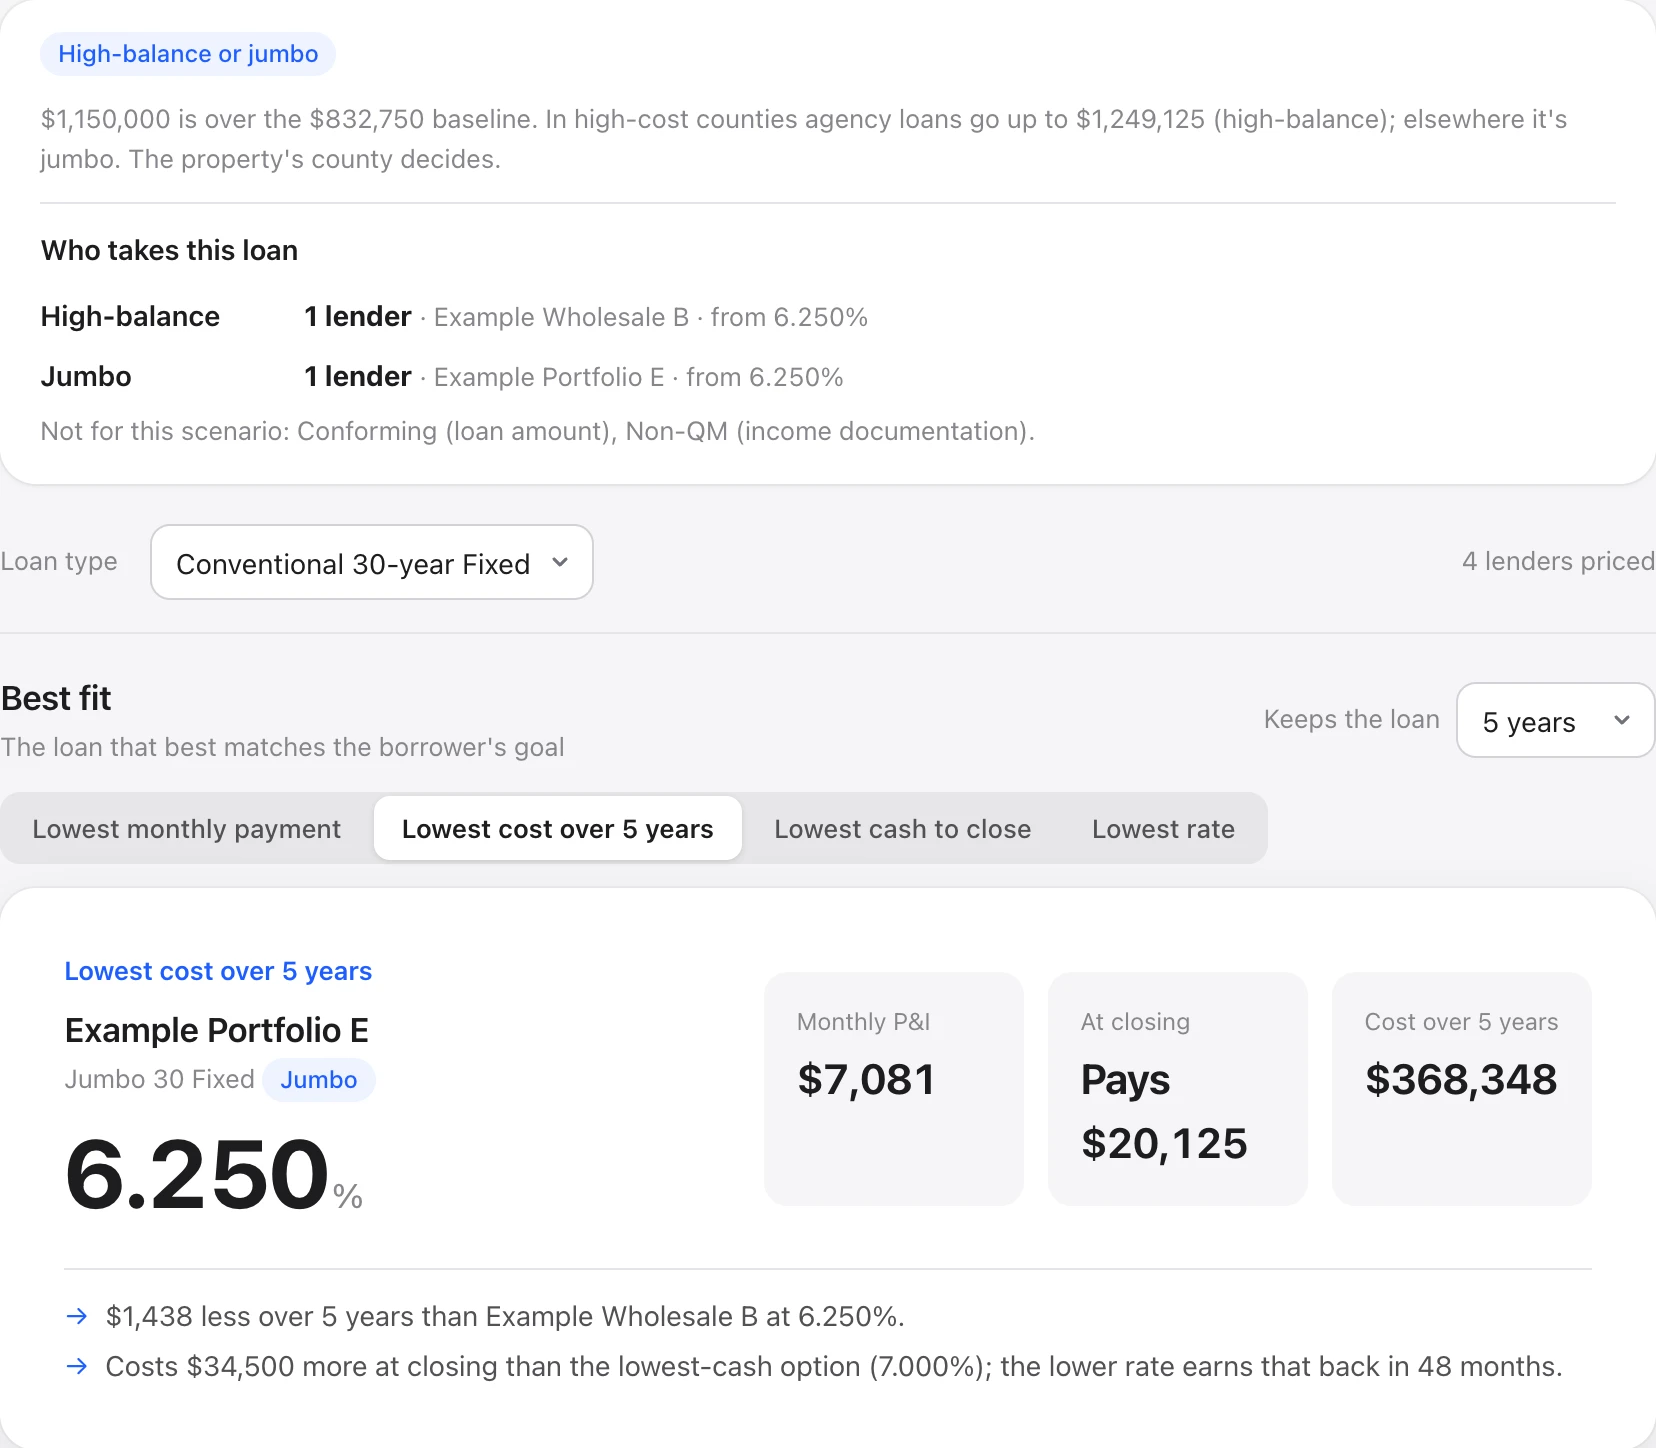This screenshot has width=1656, height=1448.
Task: Click the Example Portfolio E heading
Action: [217, 1030]
